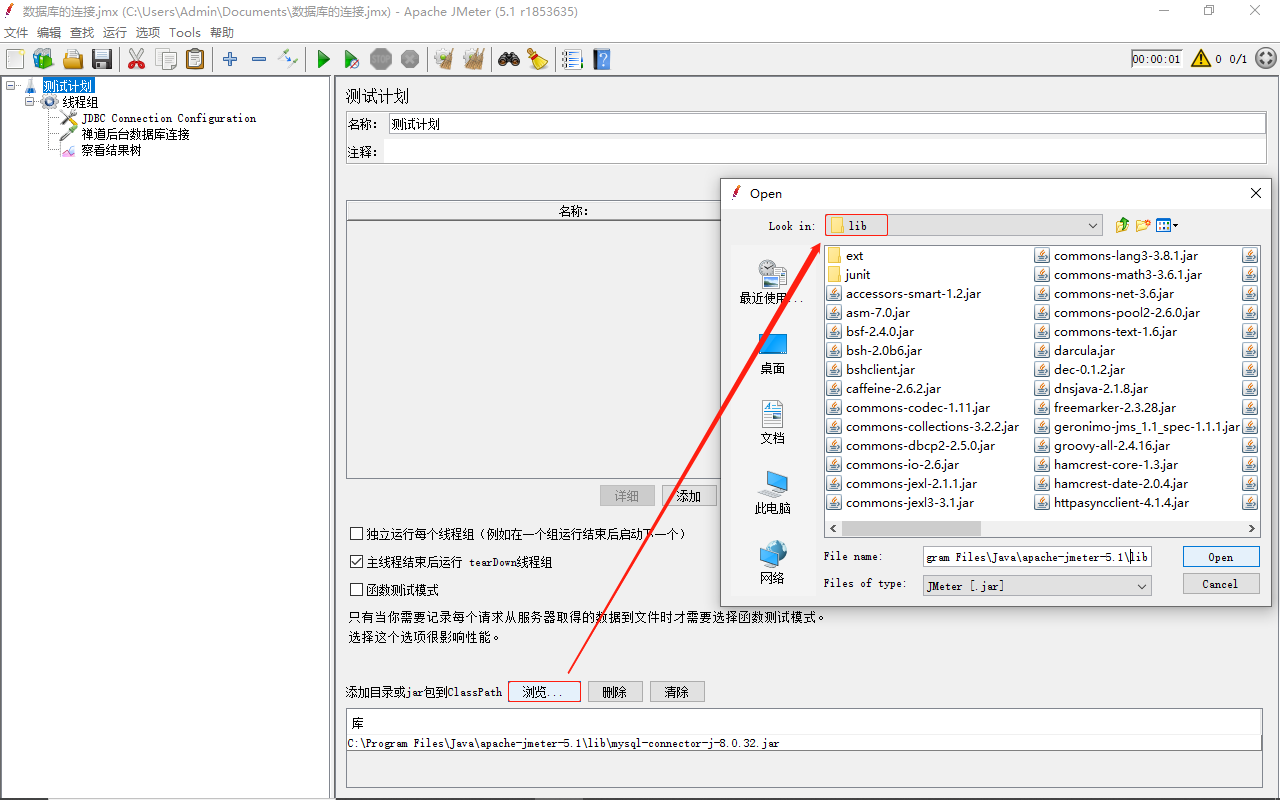Open the 文件 menu

tap(16, 32)
